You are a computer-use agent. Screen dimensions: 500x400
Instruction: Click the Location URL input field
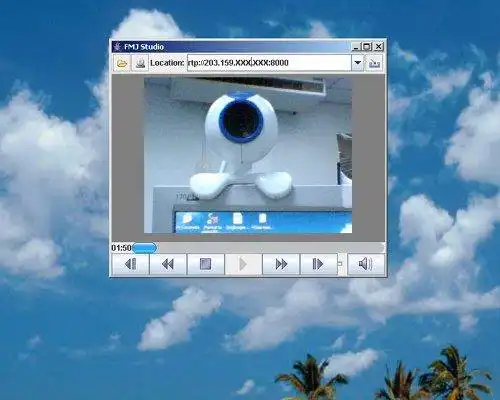(x=269, y=63)
